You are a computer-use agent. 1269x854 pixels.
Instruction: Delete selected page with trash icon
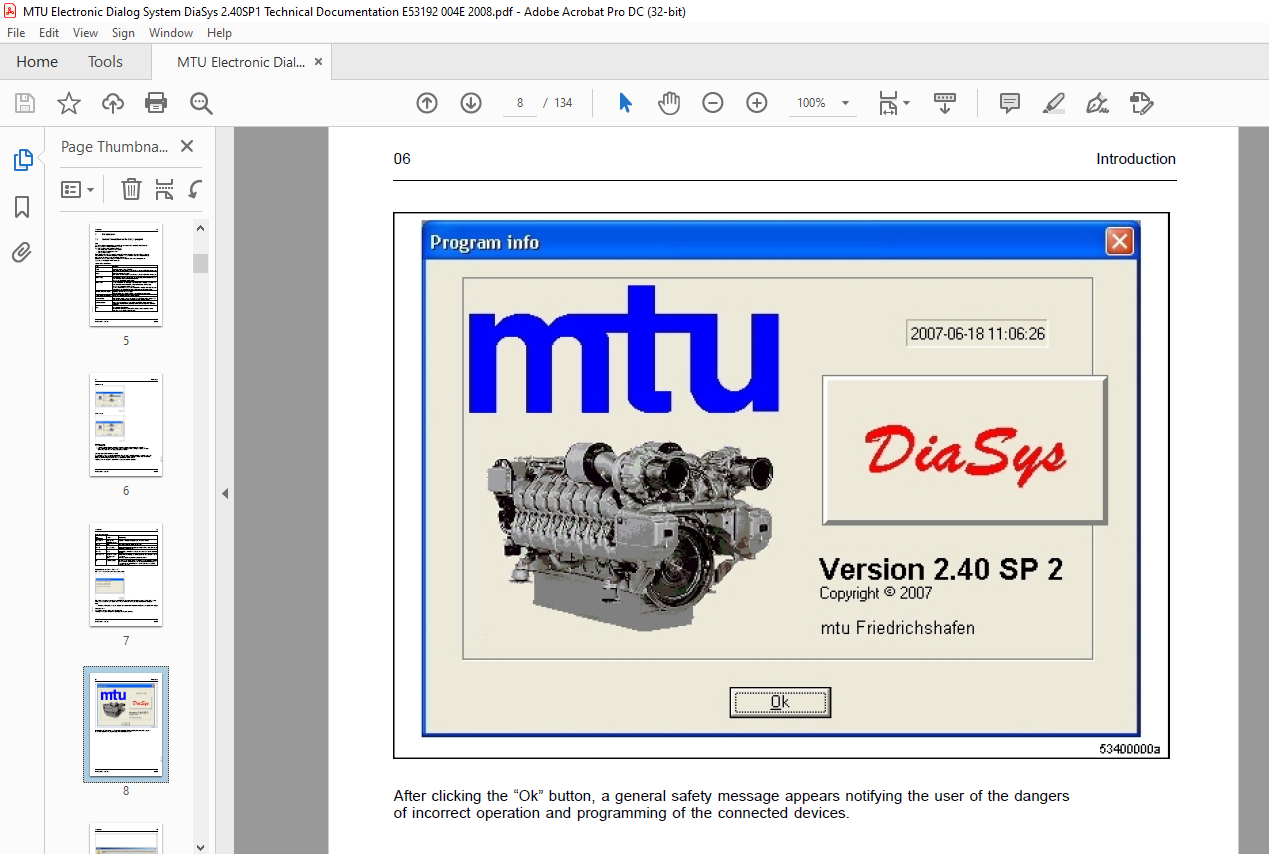coord(131,189)
